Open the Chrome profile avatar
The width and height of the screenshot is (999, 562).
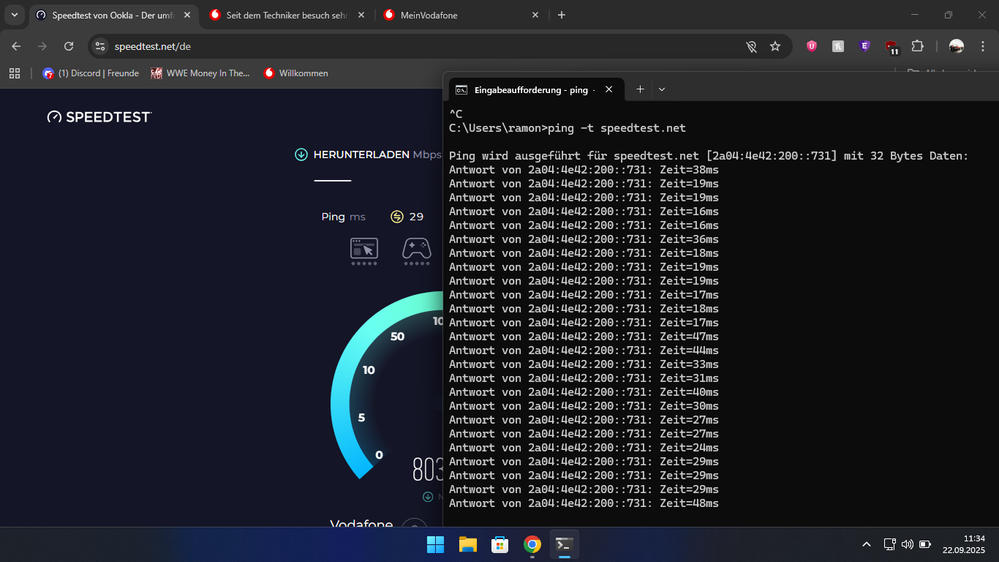coord(956,46)
